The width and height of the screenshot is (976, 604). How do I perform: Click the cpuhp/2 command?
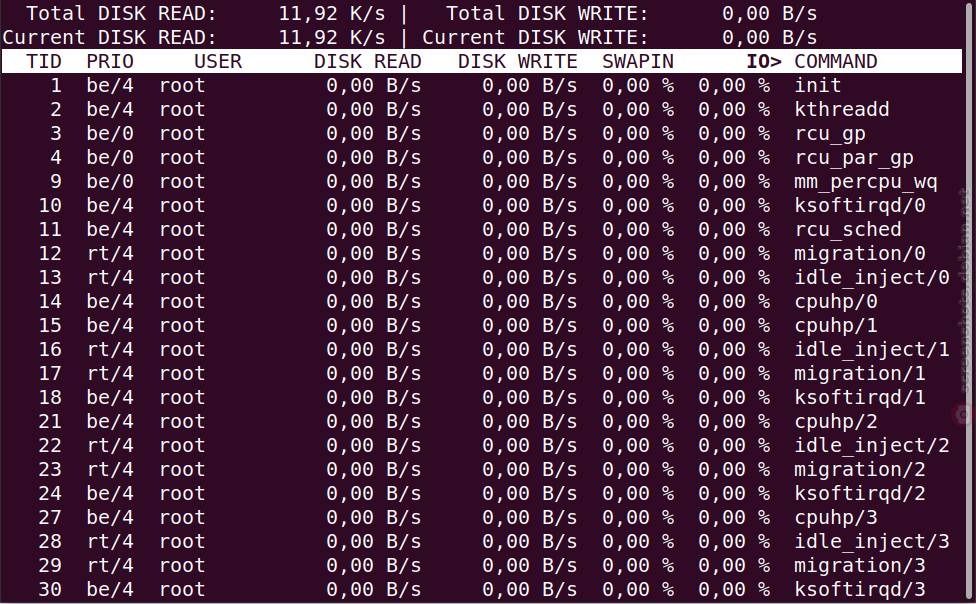(836, 422)
